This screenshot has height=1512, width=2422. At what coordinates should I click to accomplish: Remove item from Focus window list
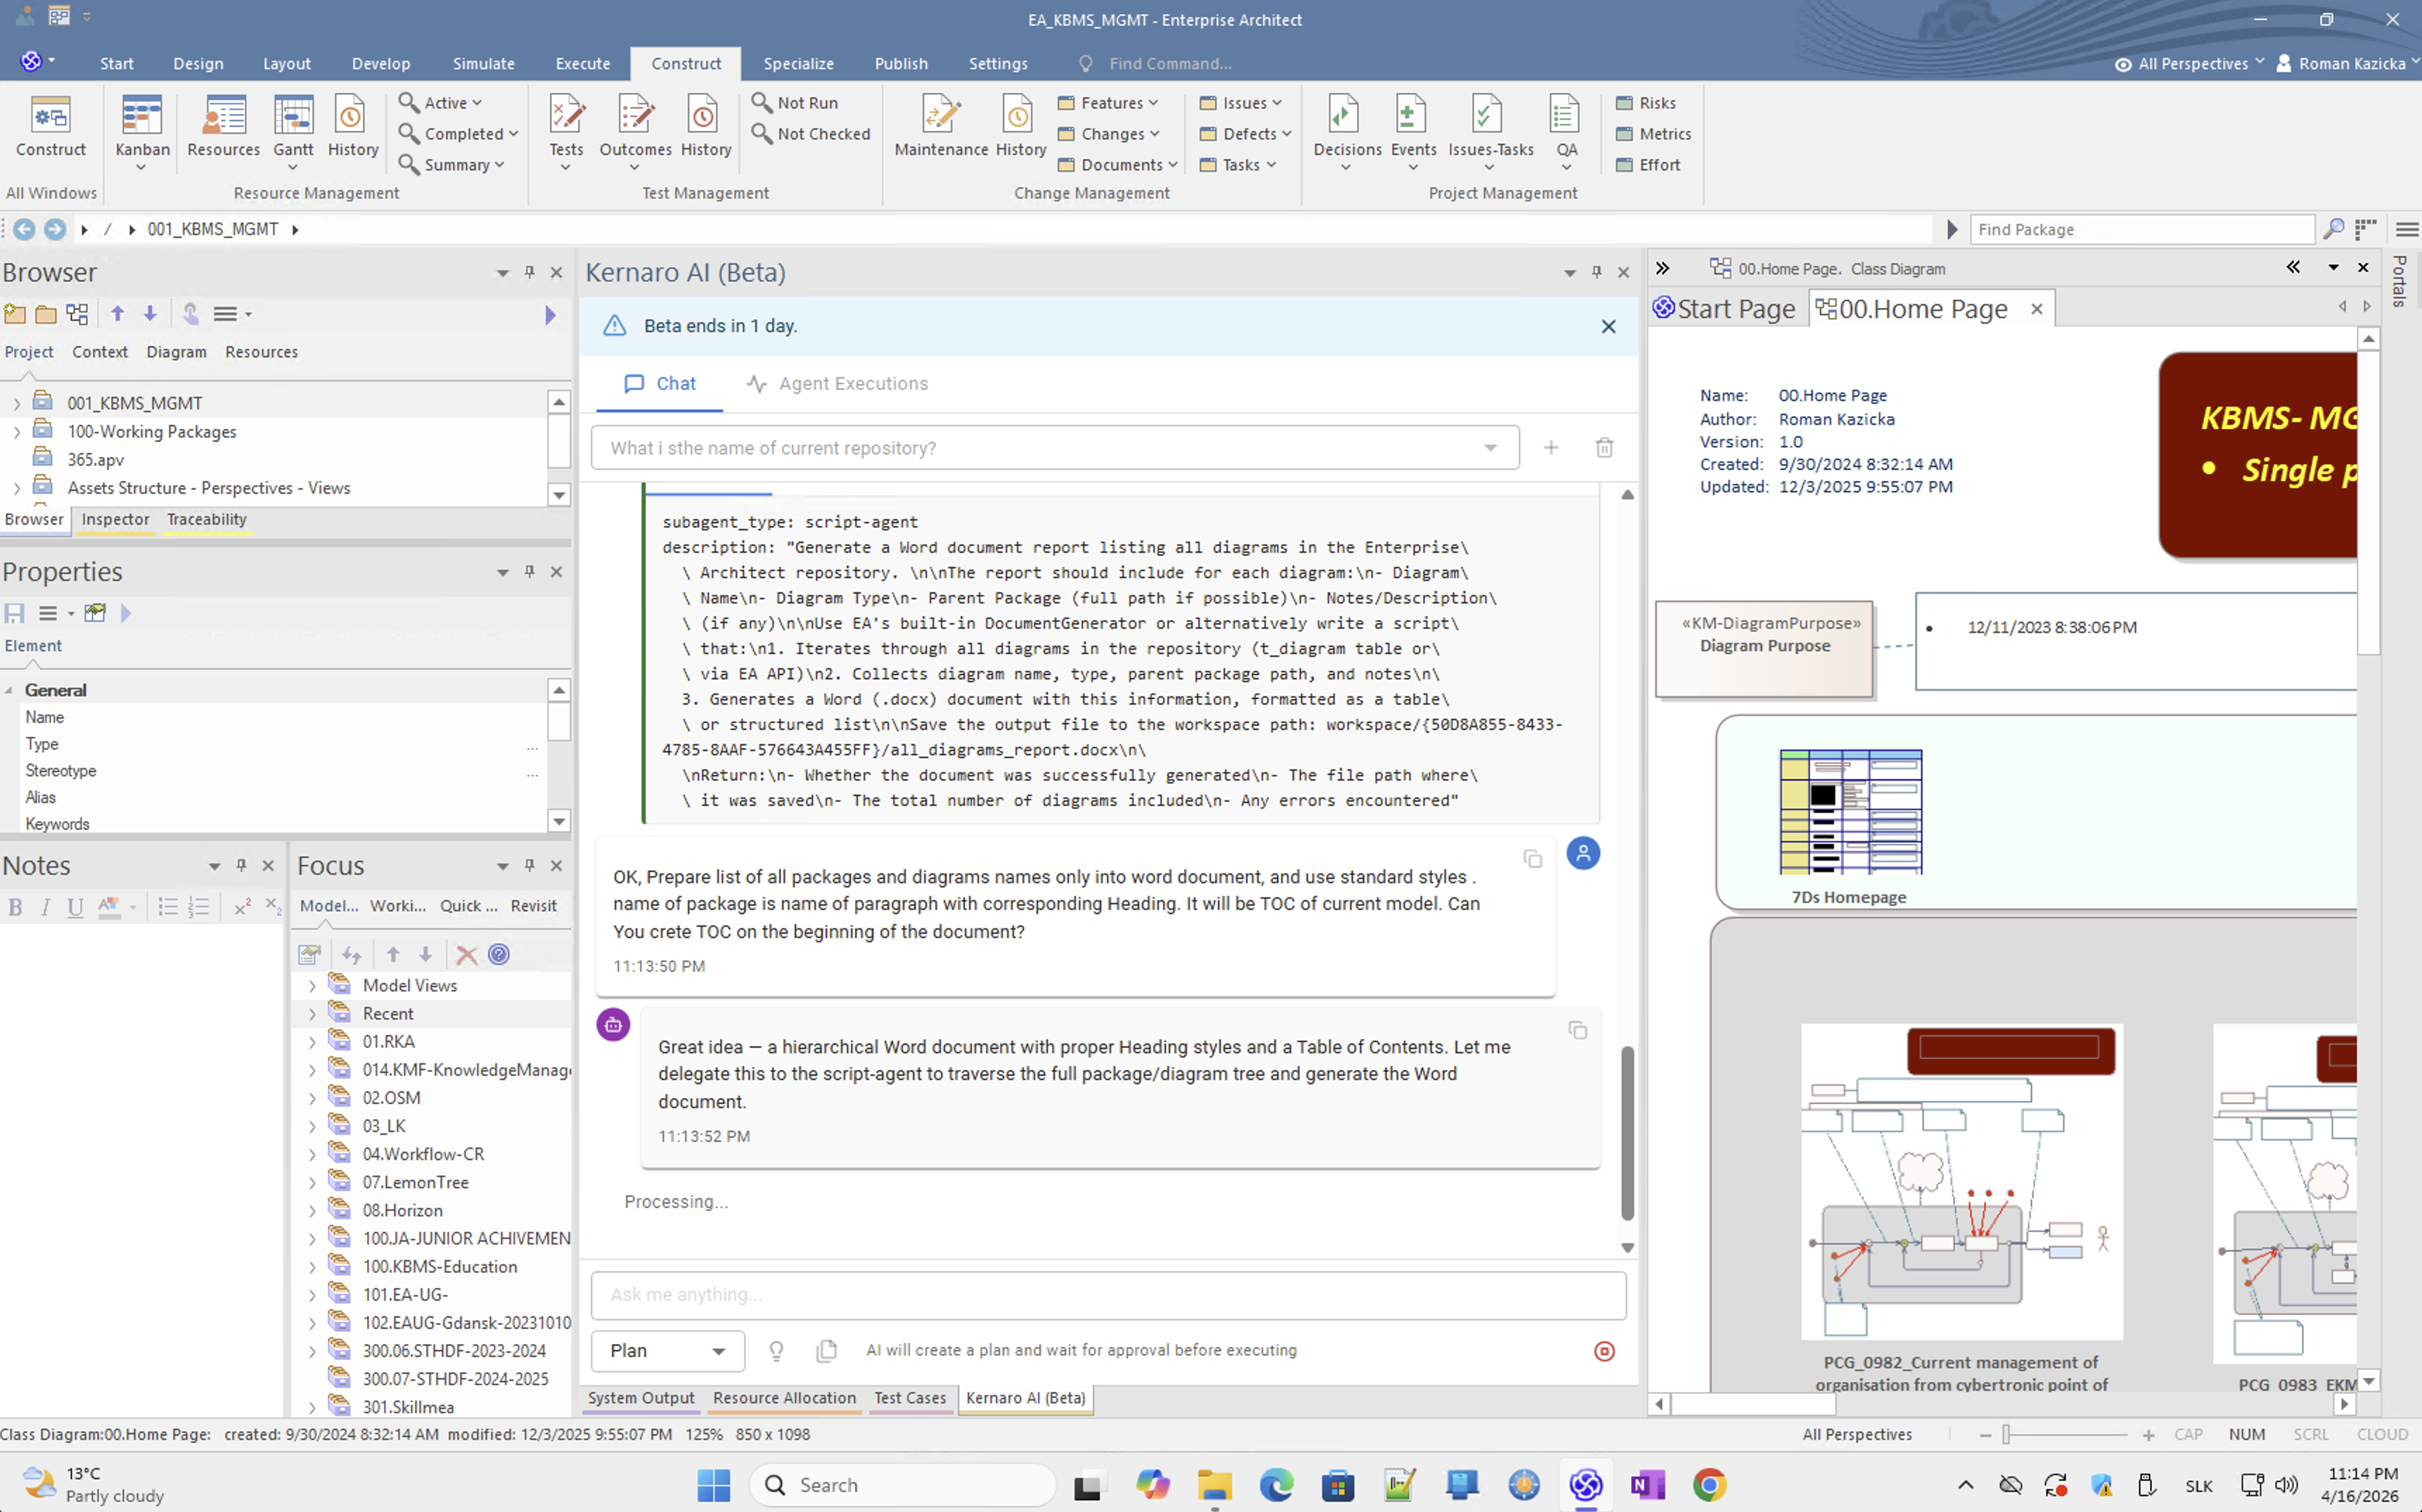tap(466, 954)
